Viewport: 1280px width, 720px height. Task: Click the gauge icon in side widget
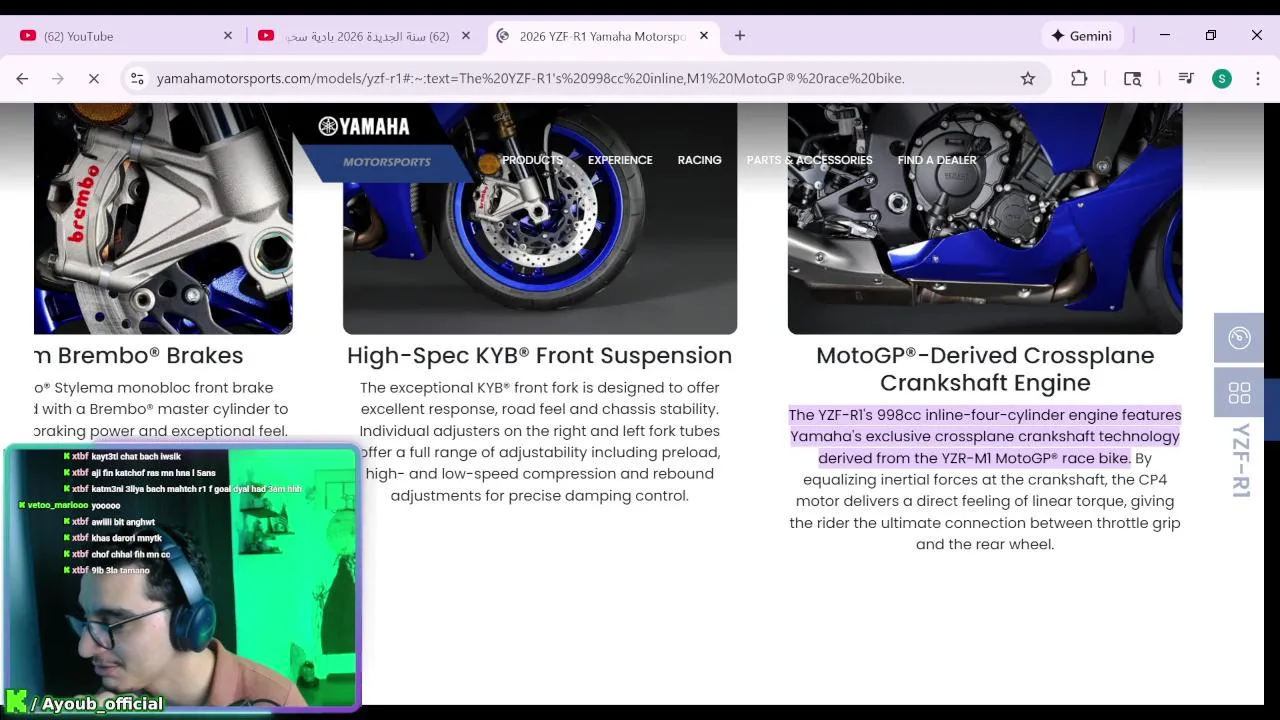tap(1239, 338)
